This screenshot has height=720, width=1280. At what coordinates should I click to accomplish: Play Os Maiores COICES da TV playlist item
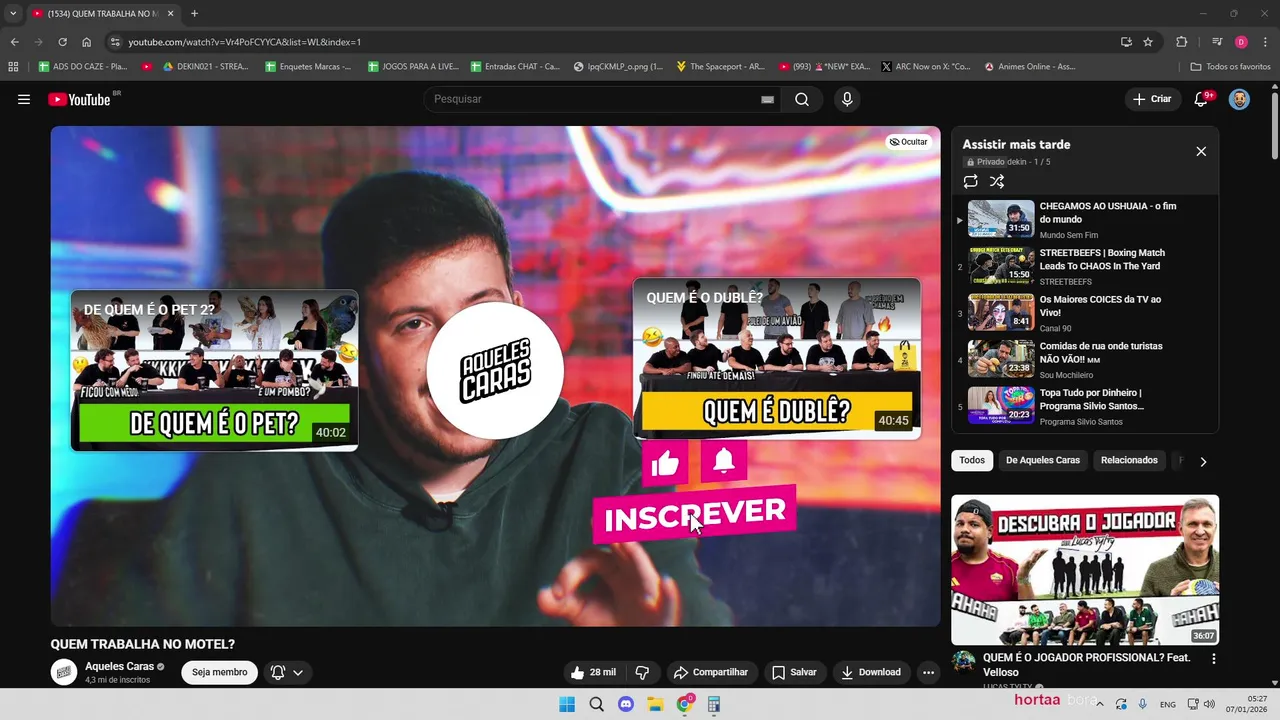(1085, 312)
